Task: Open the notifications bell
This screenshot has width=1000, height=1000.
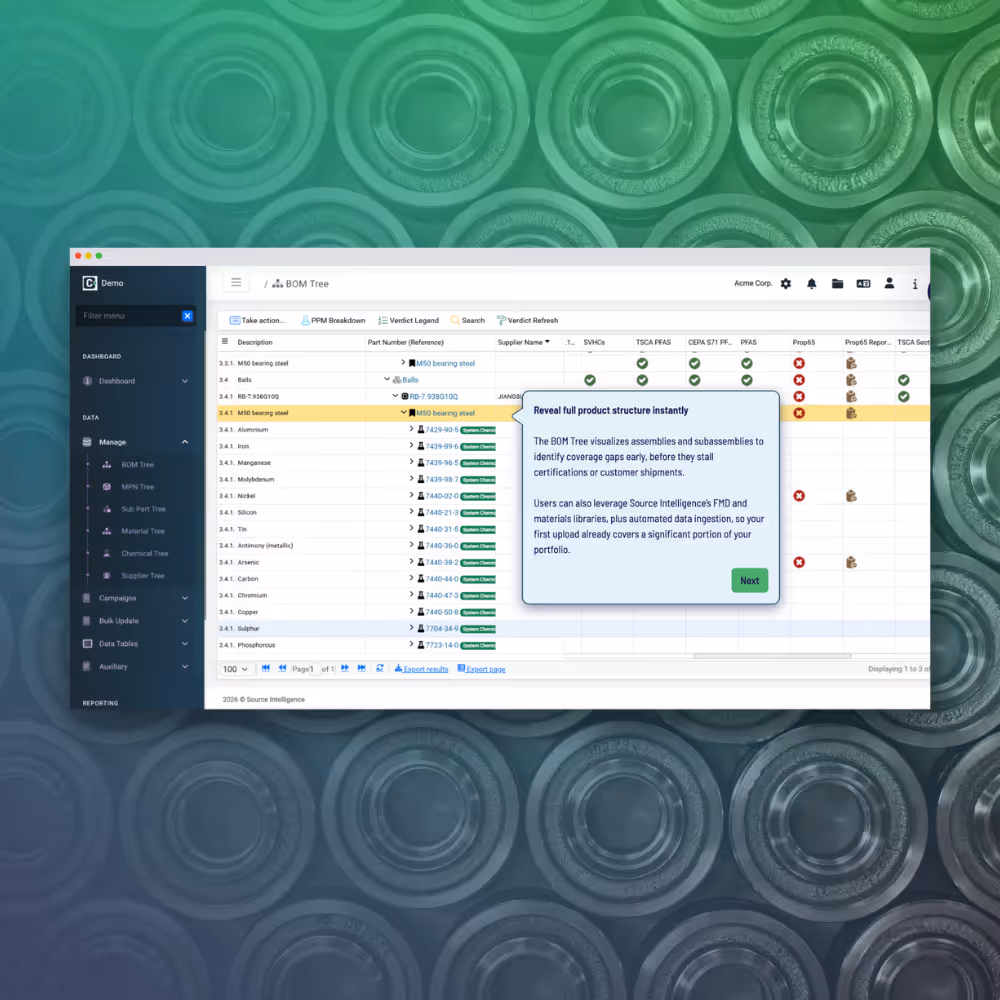Action: 811,284
